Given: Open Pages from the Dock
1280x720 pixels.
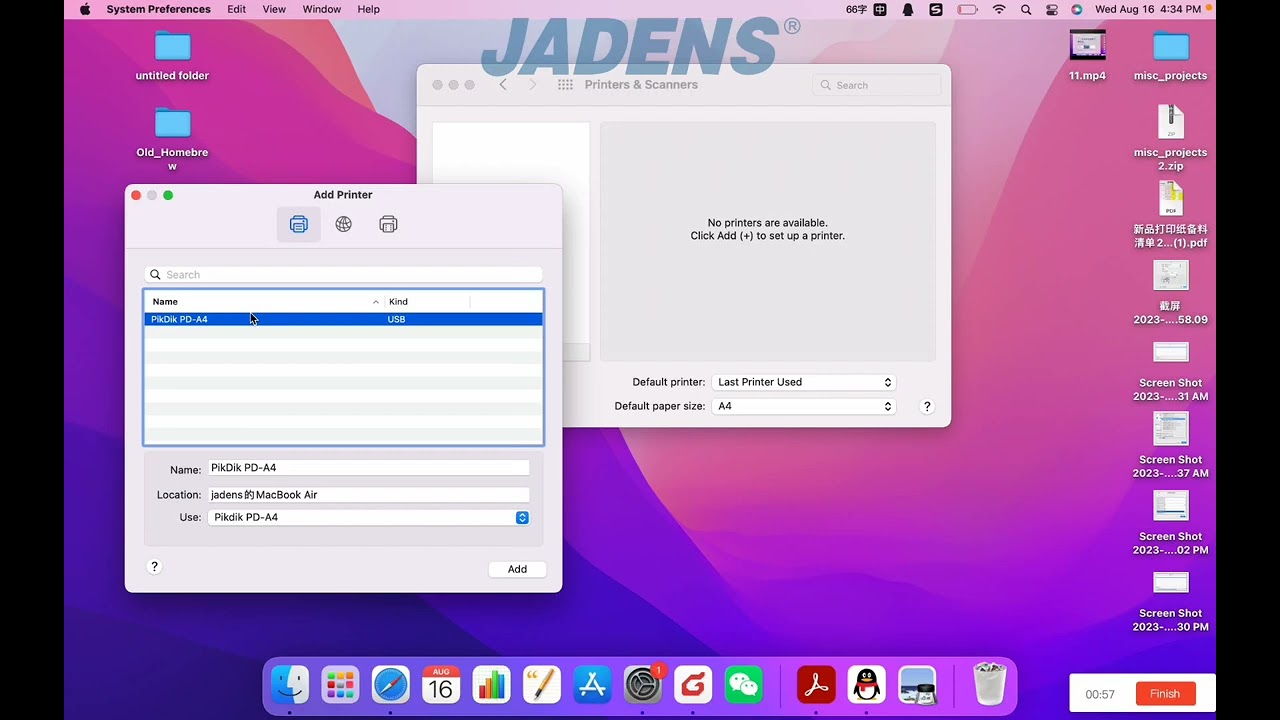Looking at the screenshot, I should [x=541, y=685].
